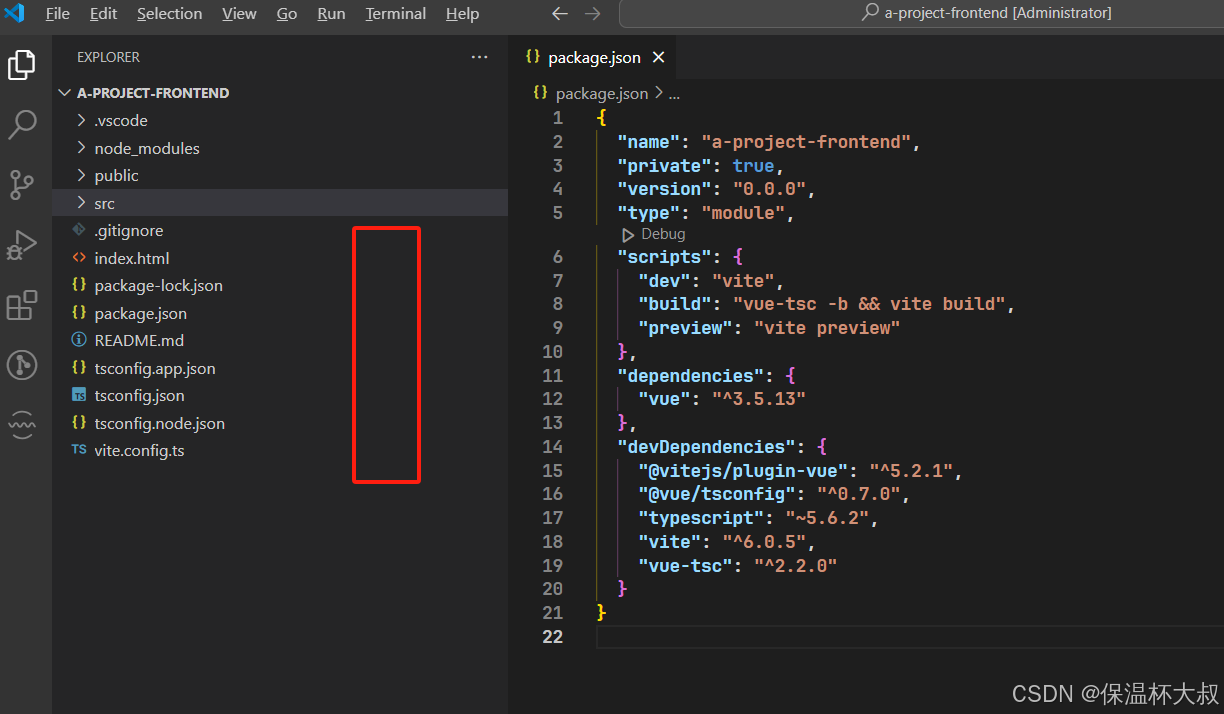1224x714 pixels.
Task: Open the Extensions view icon
Action: 22,305
